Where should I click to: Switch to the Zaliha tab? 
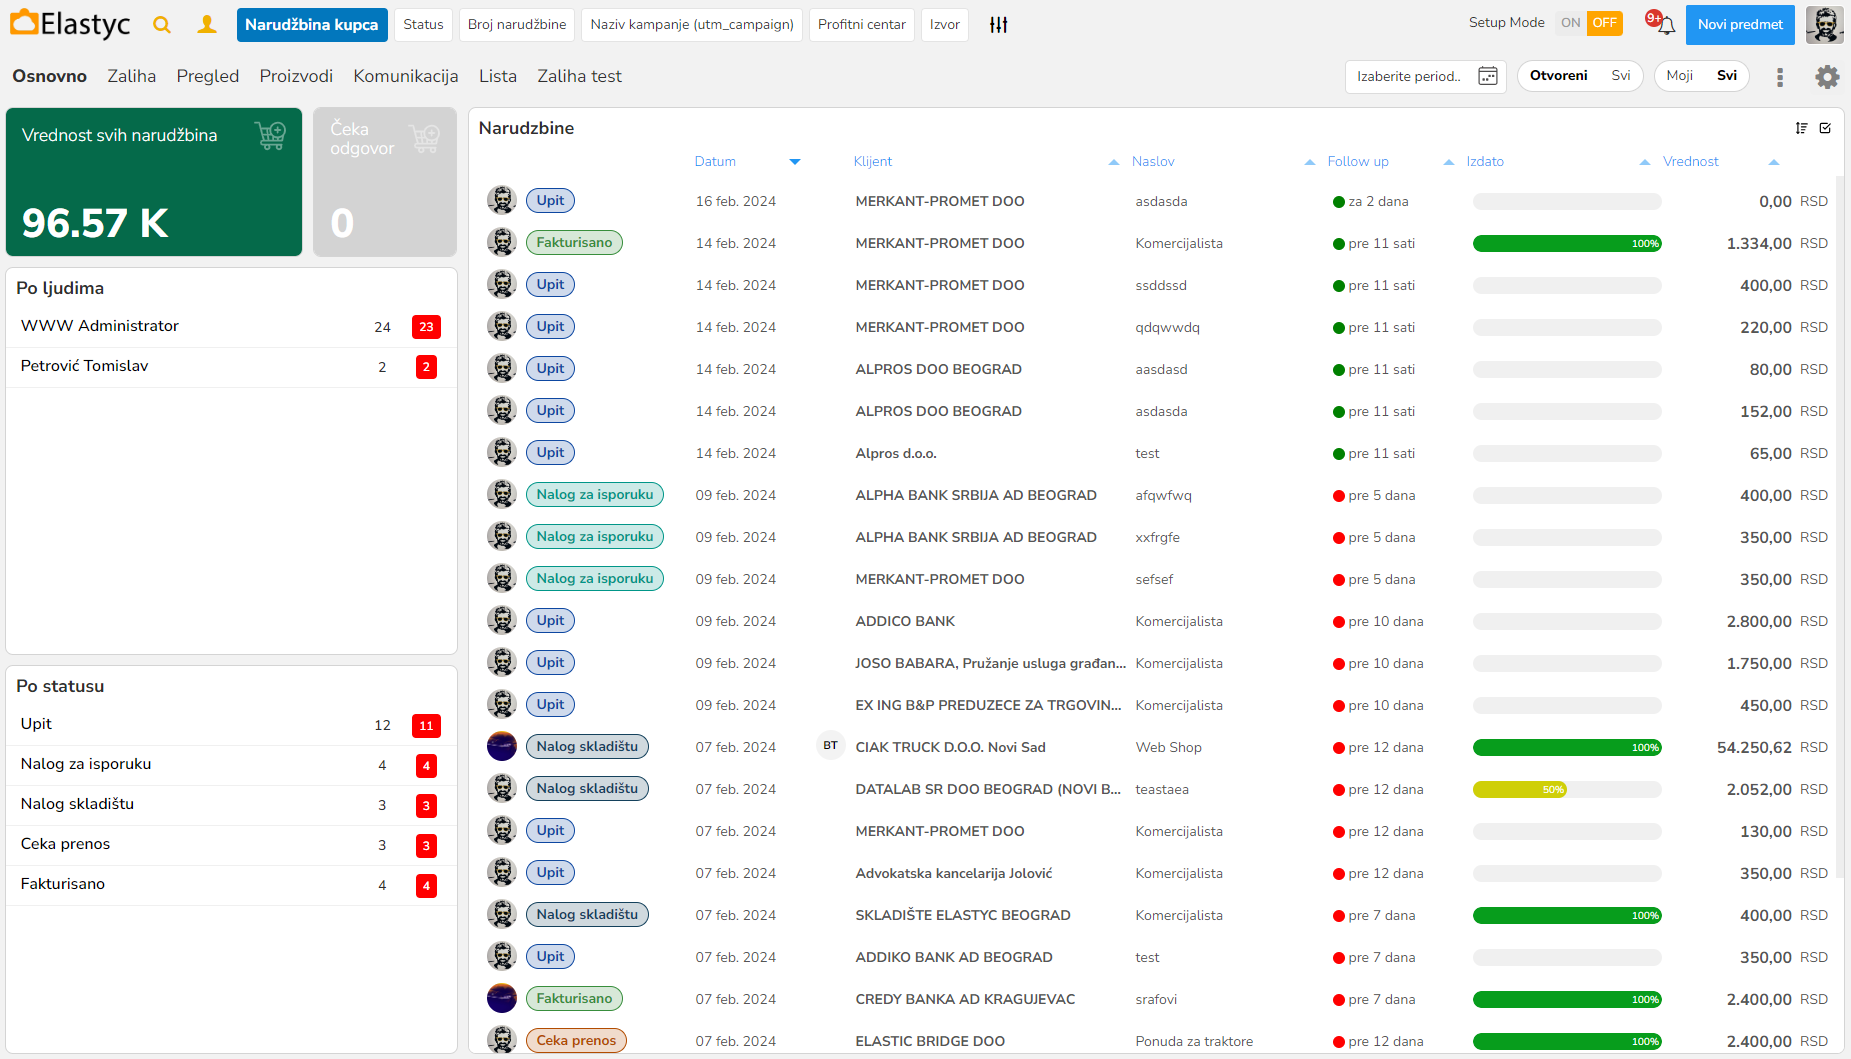coord(132,76)
